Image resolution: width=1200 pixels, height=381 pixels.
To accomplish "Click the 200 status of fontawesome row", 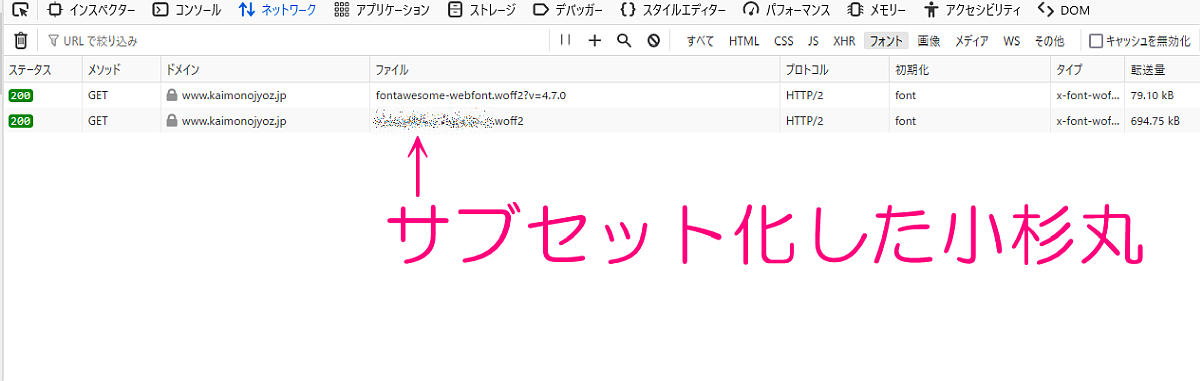I will pos(22,96).
